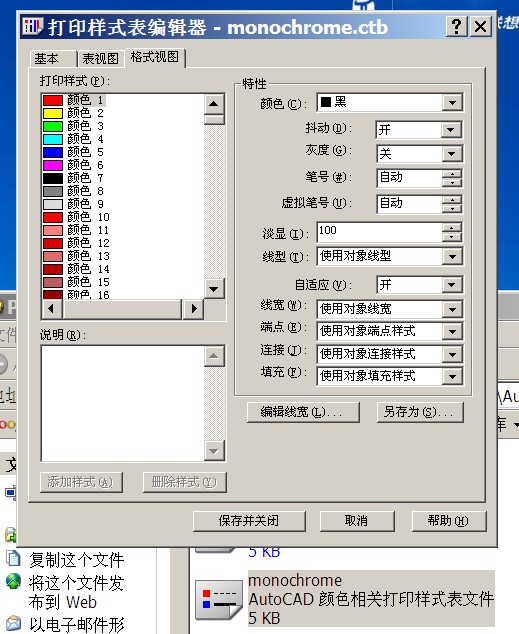The height and width of the screenshot is (634, 519).
Task: Open the 颜色 color dropdown showing 黑
Action: tap(452, 103)
